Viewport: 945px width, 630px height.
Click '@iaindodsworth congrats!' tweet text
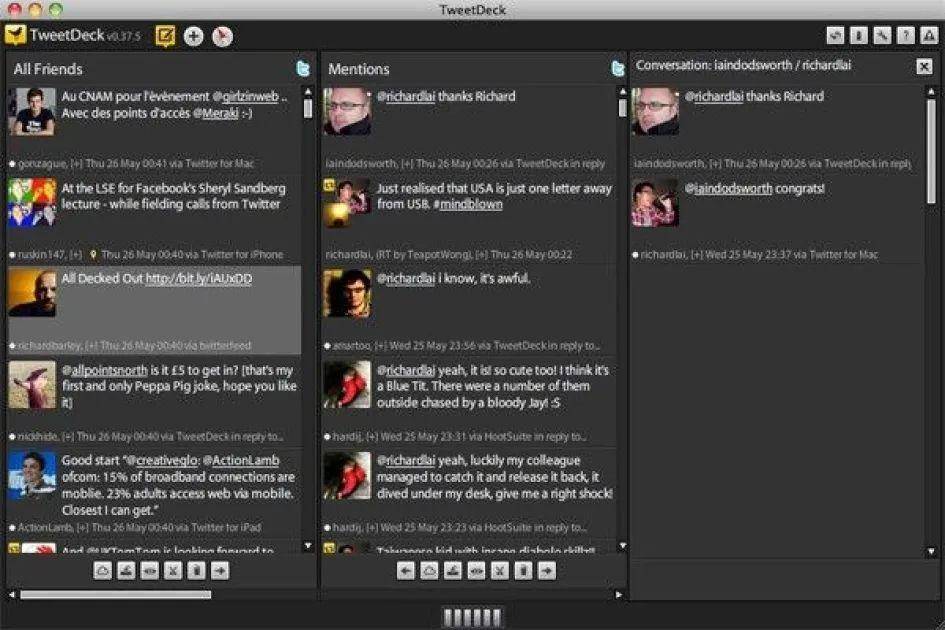pyautogui.click(x=755, y=189)
